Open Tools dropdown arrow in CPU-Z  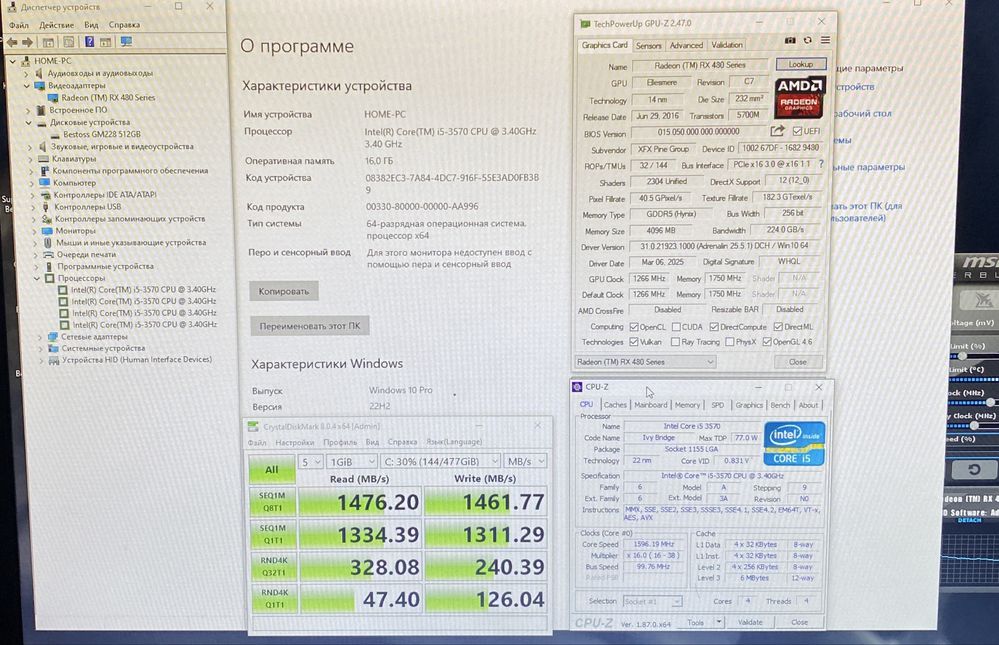pyautogui.click(x=719, y=622)
